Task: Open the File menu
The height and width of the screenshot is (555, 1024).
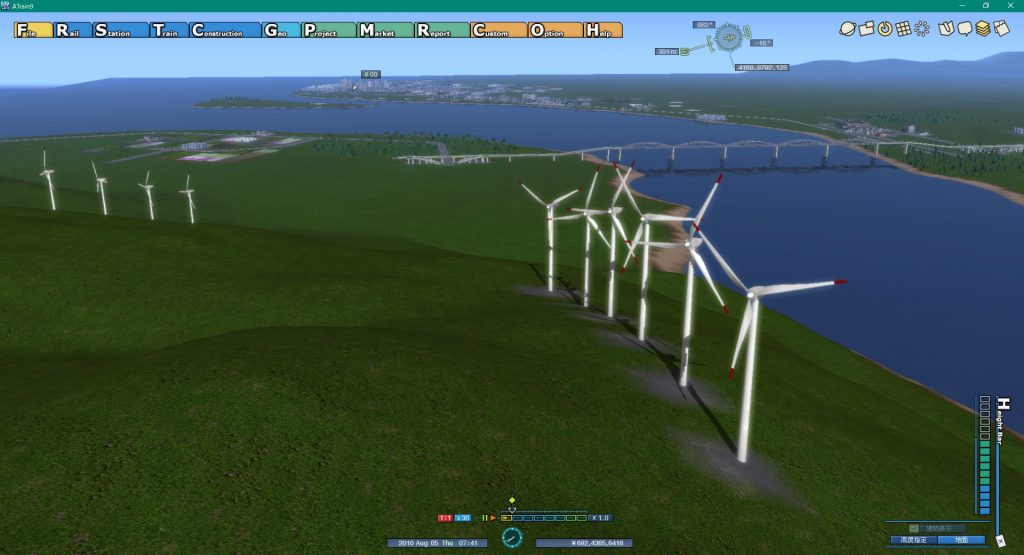Action: (33, 30)
